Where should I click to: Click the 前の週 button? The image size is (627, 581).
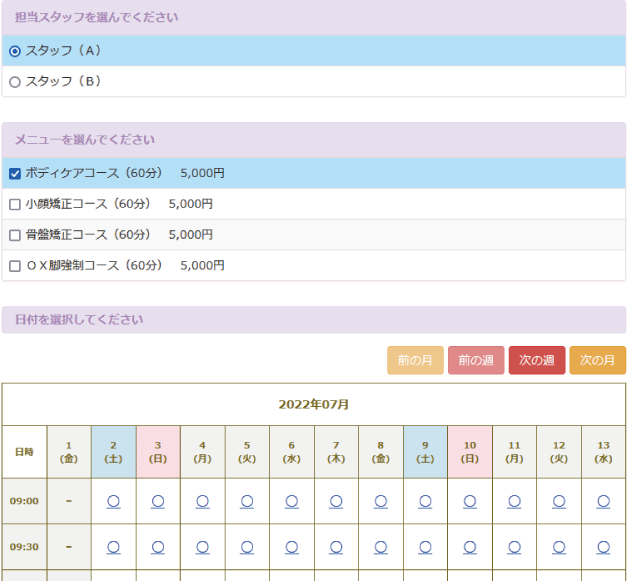coord(476,360)
